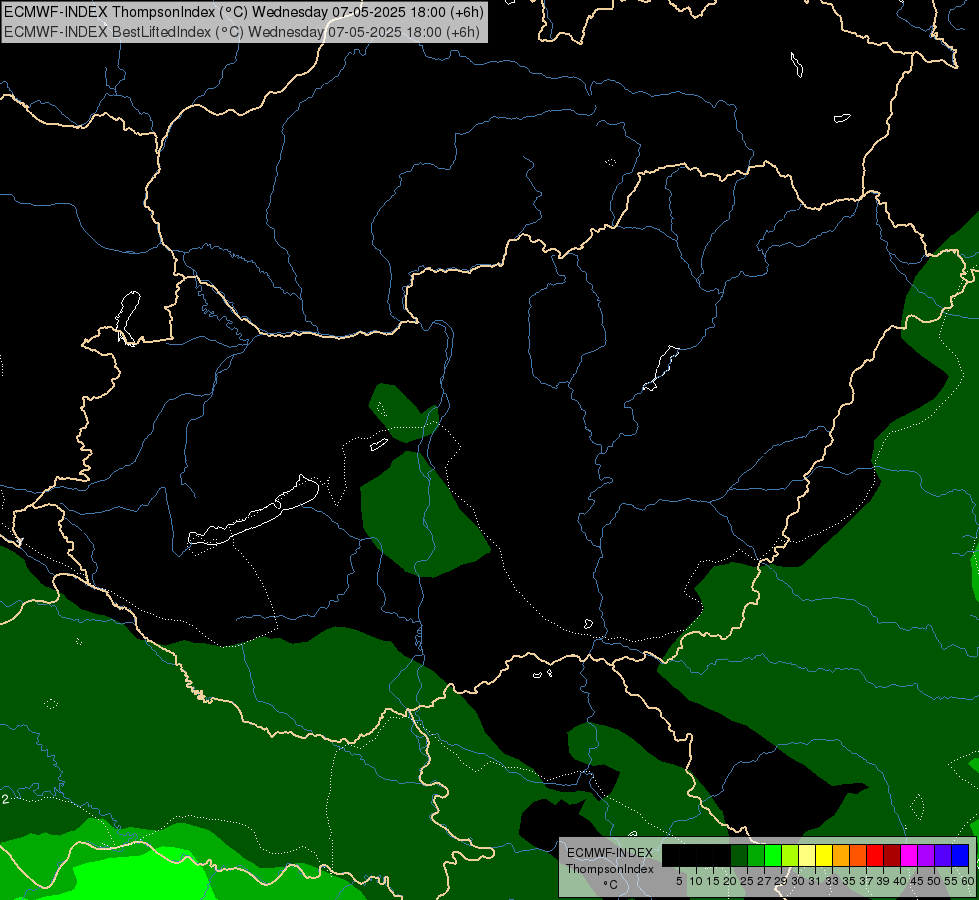Pick the bright yellow 31-33 legend swatch

tap(824, 855)
